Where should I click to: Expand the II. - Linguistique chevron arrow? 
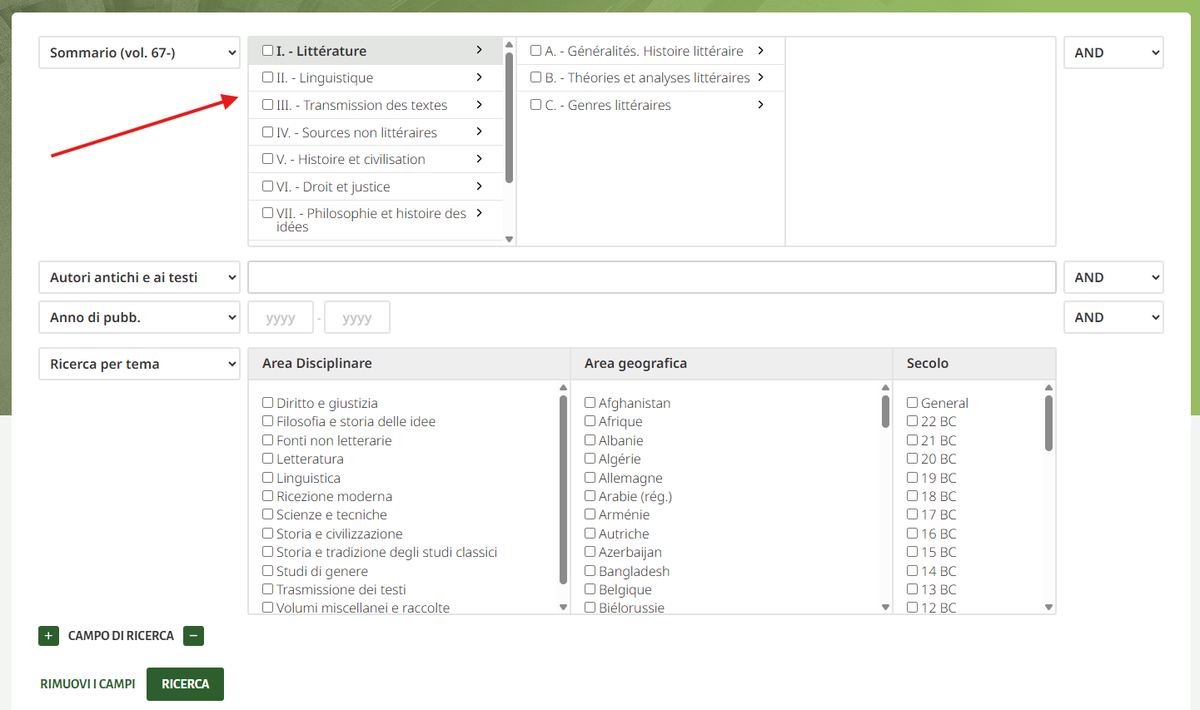479,77
